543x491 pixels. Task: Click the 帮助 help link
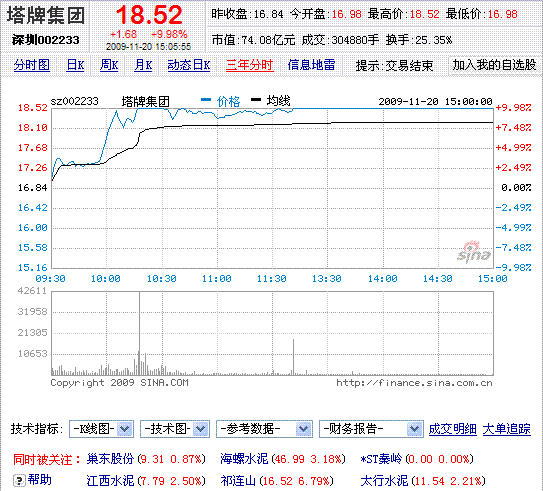point(40,480)
